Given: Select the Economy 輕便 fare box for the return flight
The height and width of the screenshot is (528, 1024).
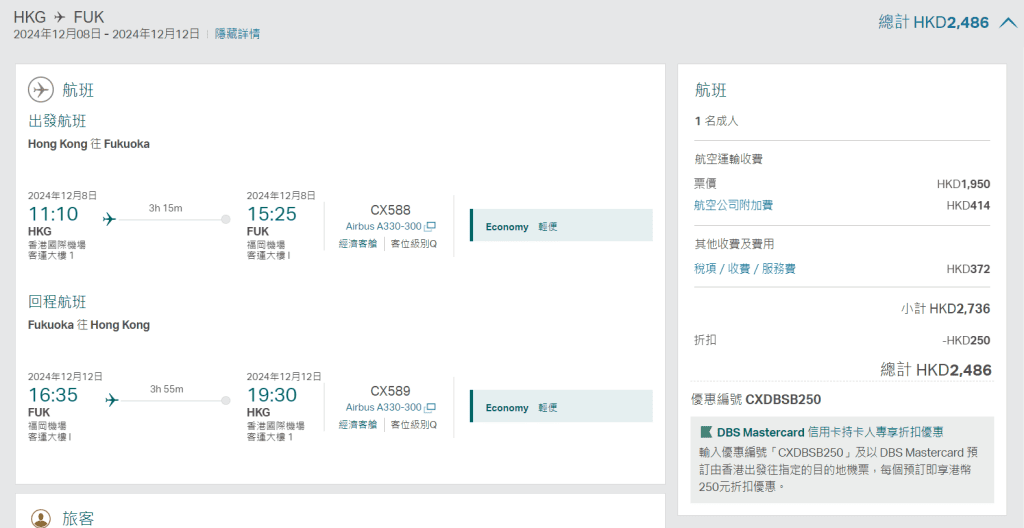Looking at the screenshot, I should 561,407.
